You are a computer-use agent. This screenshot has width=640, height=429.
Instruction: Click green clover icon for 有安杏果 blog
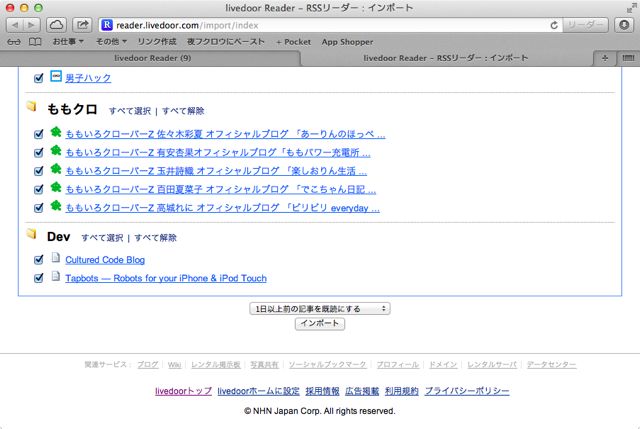coord(56,150)
